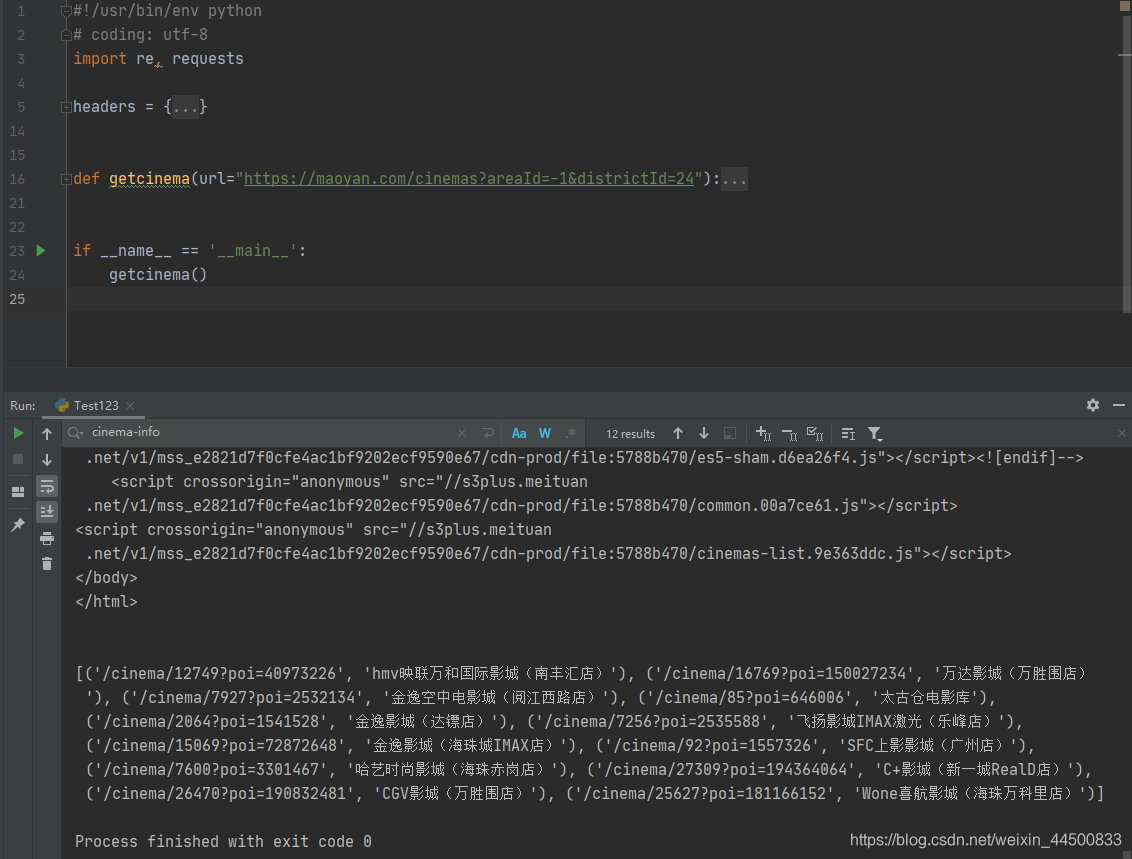Click the '12 results' counter

(630, 434)
